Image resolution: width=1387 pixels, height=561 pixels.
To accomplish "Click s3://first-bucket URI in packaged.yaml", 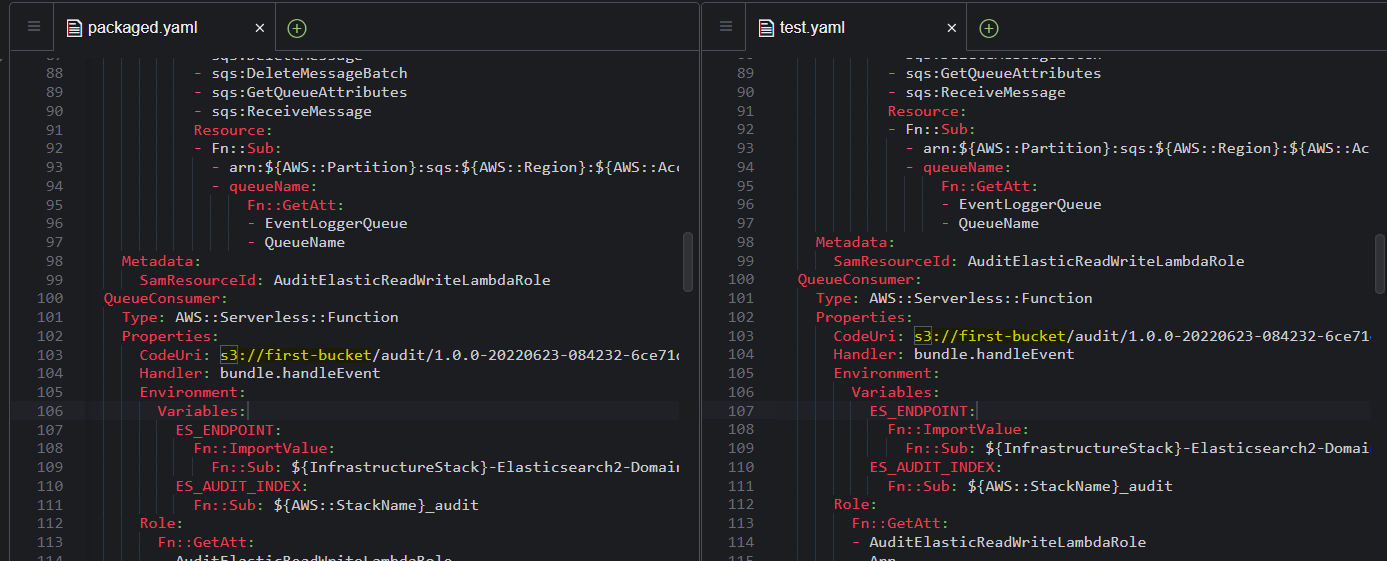I will [296, 355].
